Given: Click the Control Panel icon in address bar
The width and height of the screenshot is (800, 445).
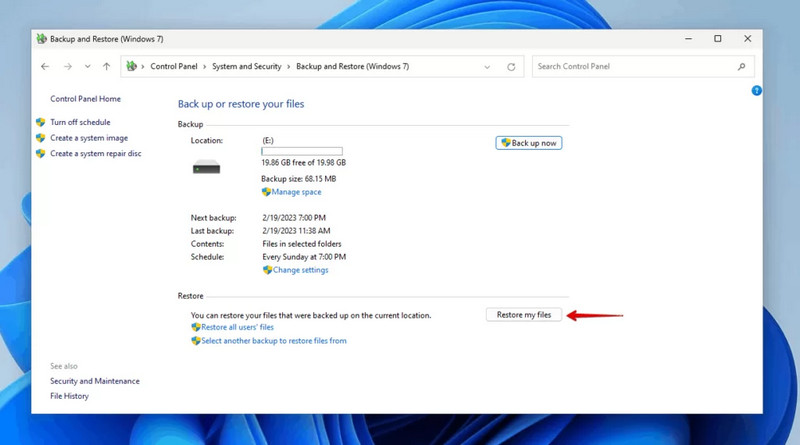Looking at the screenshot, I should pyautogui.click(x=131, y=67).
